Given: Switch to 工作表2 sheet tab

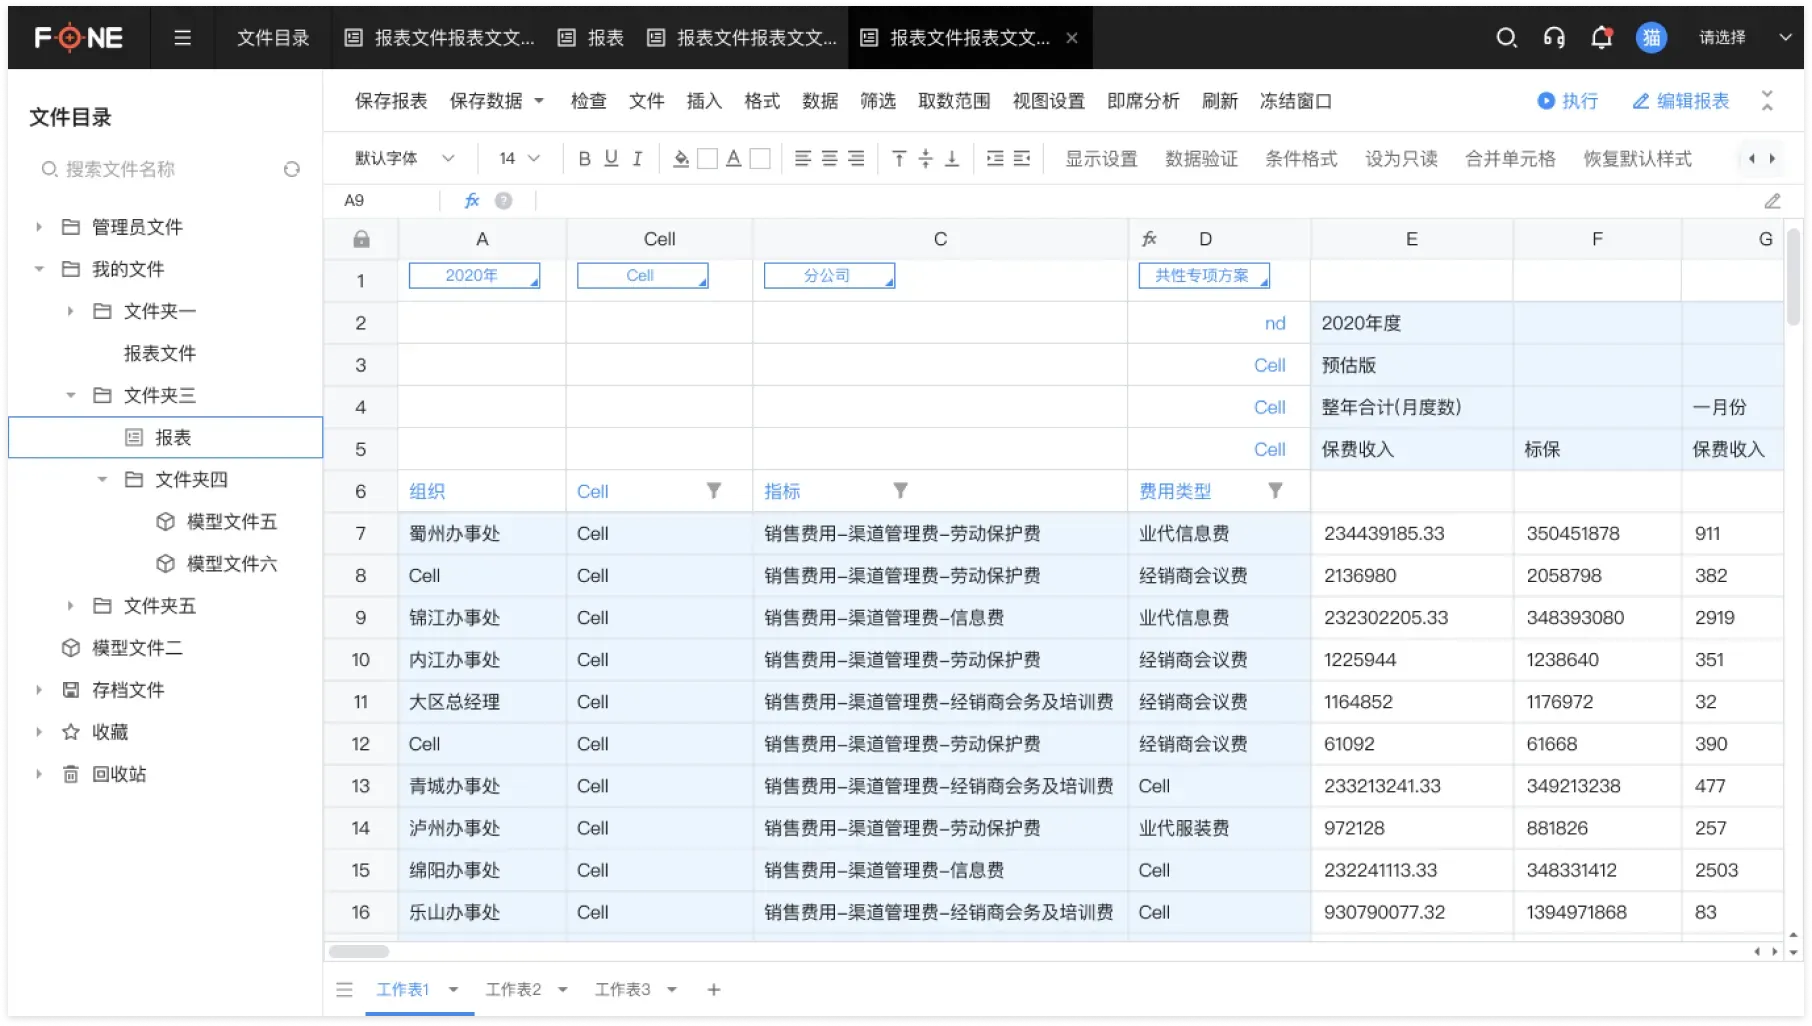Looking at the screenshot, I should coord(513,989).
